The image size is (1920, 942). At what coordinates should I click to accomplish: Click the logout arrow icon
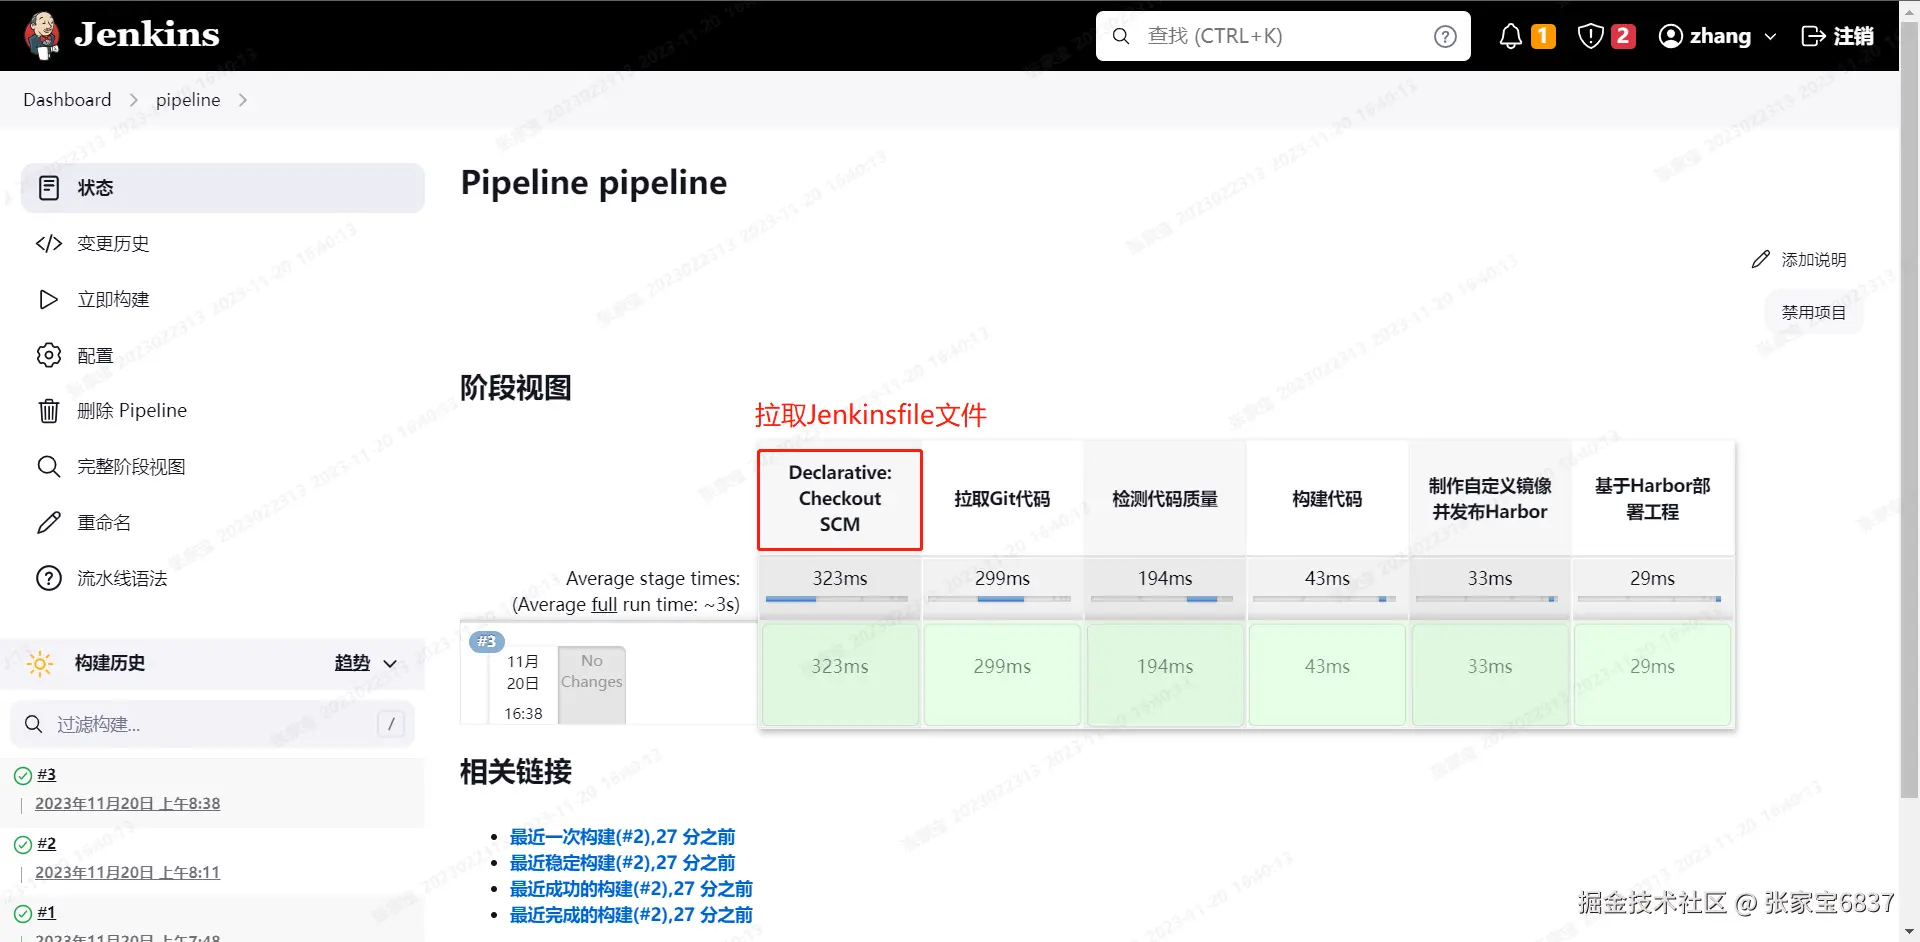pos(1813,36)
